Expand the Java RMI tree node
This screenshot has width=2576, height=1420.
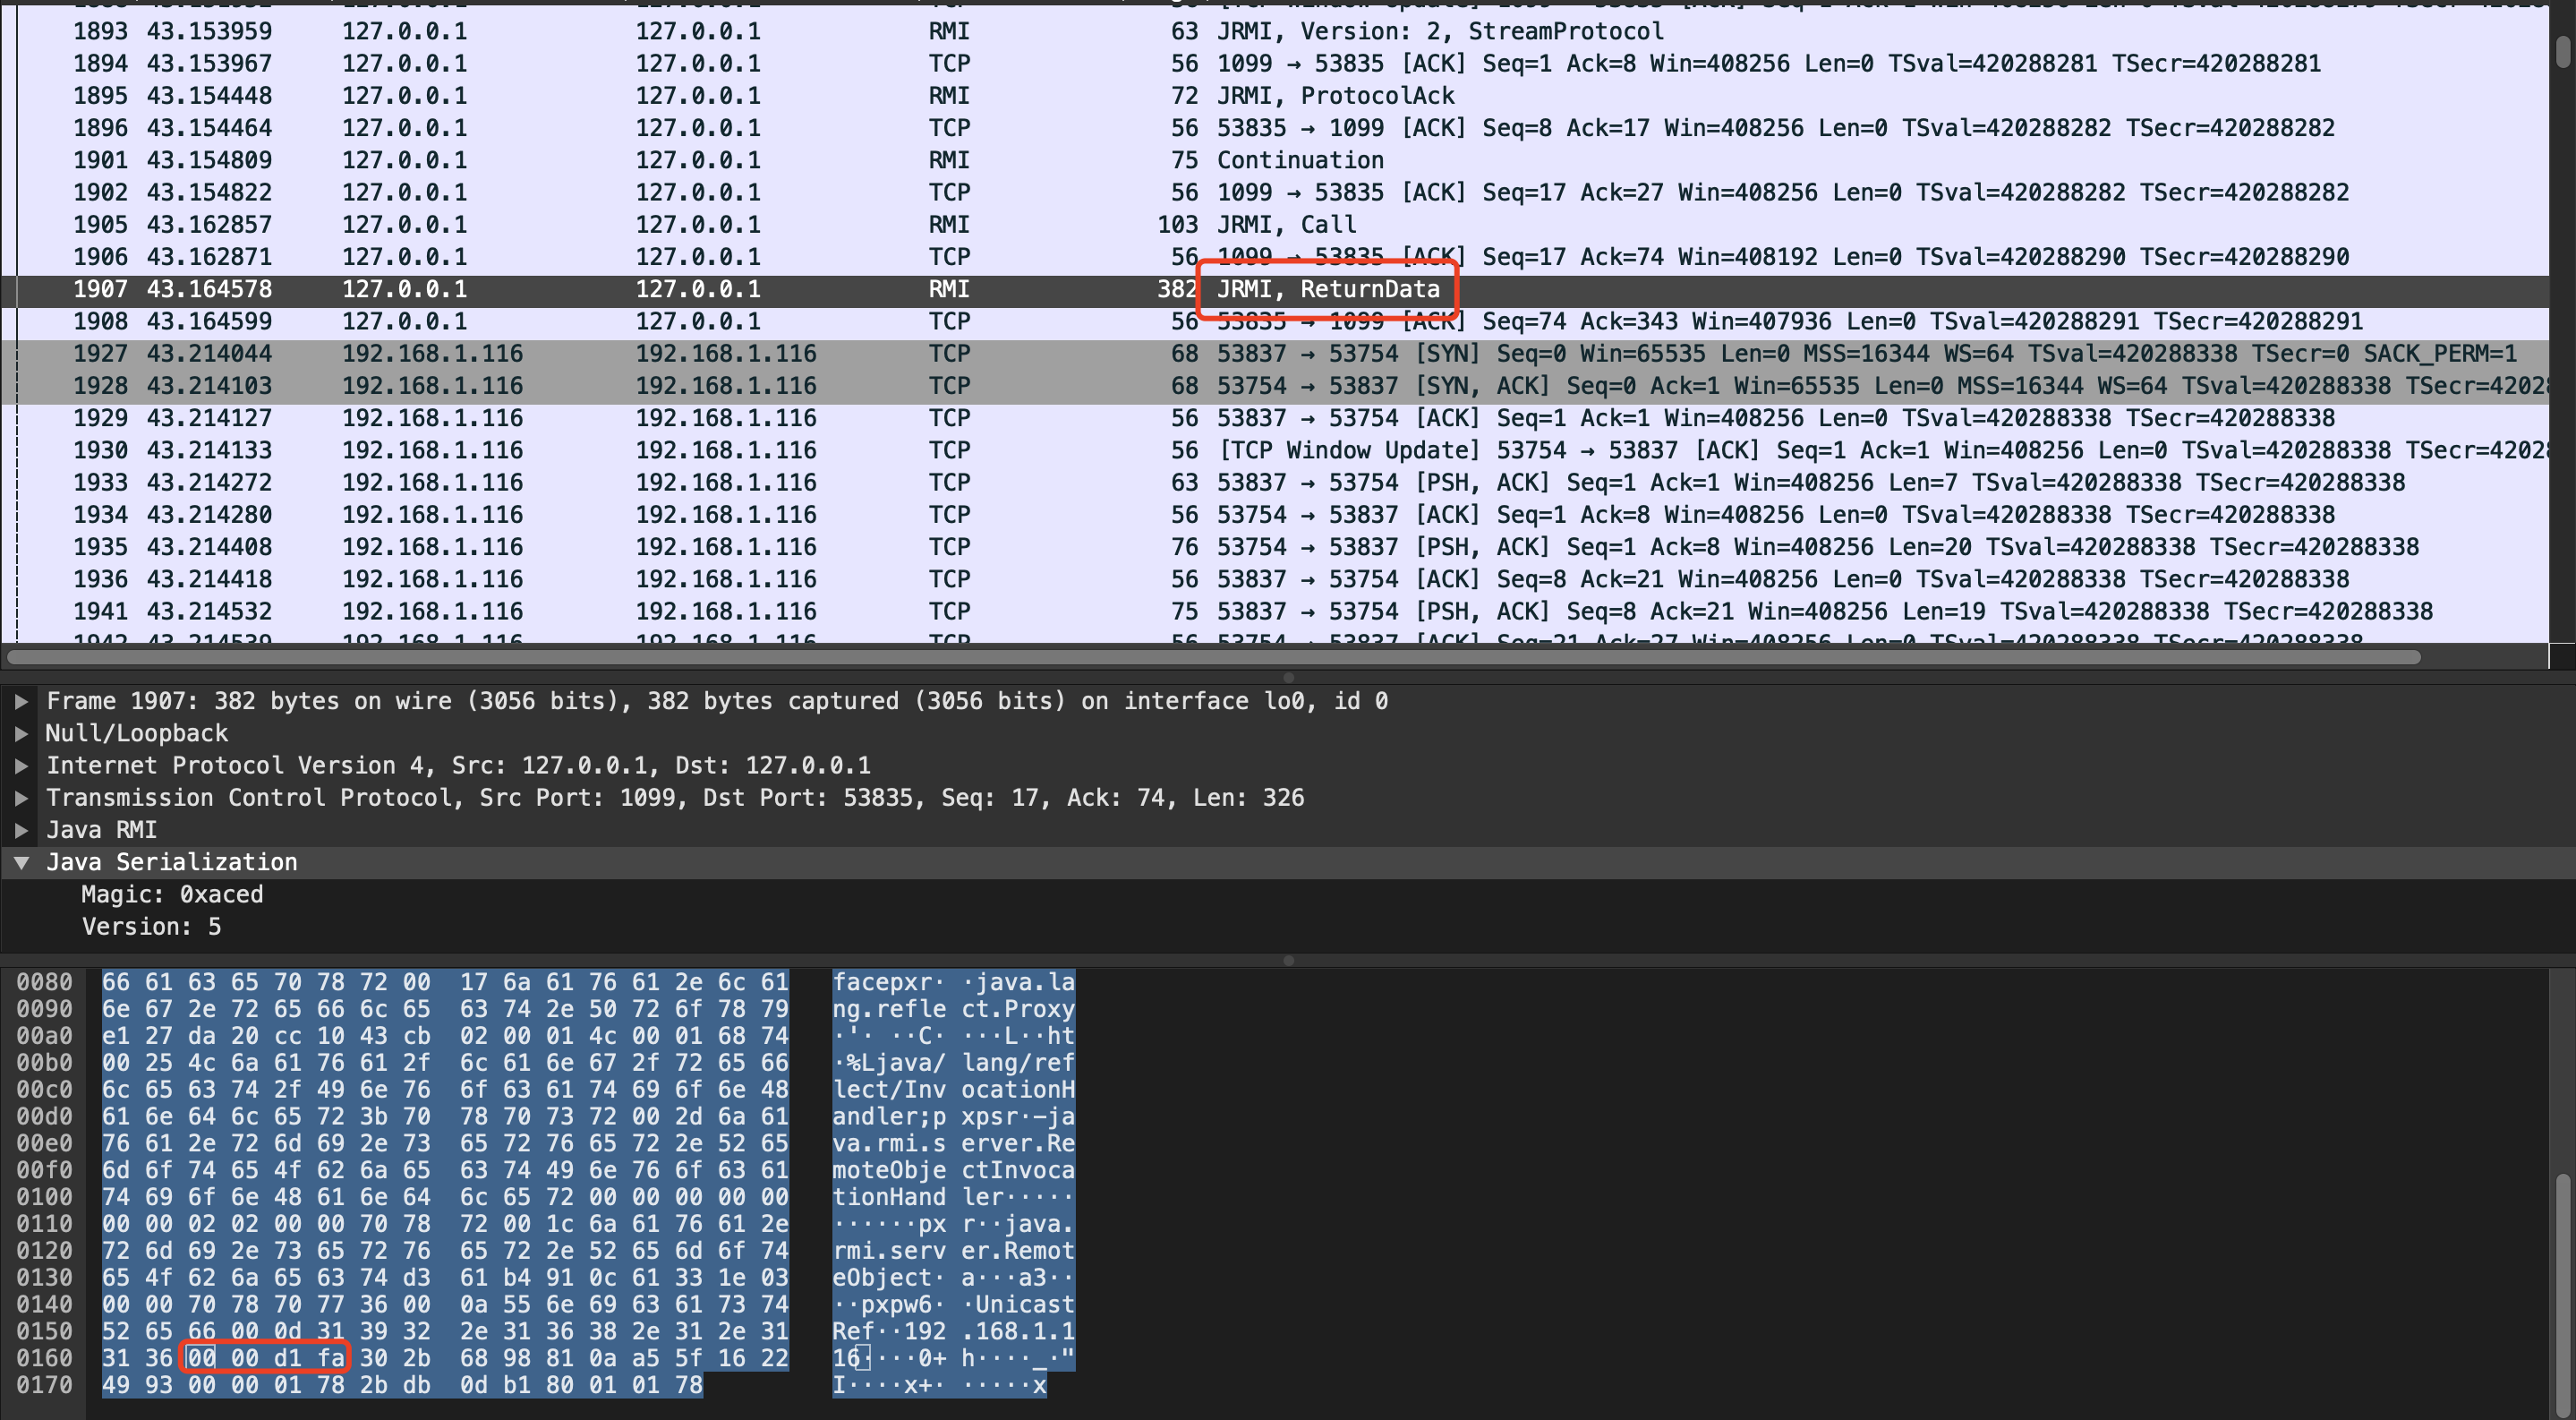click(x=21, y=830)
